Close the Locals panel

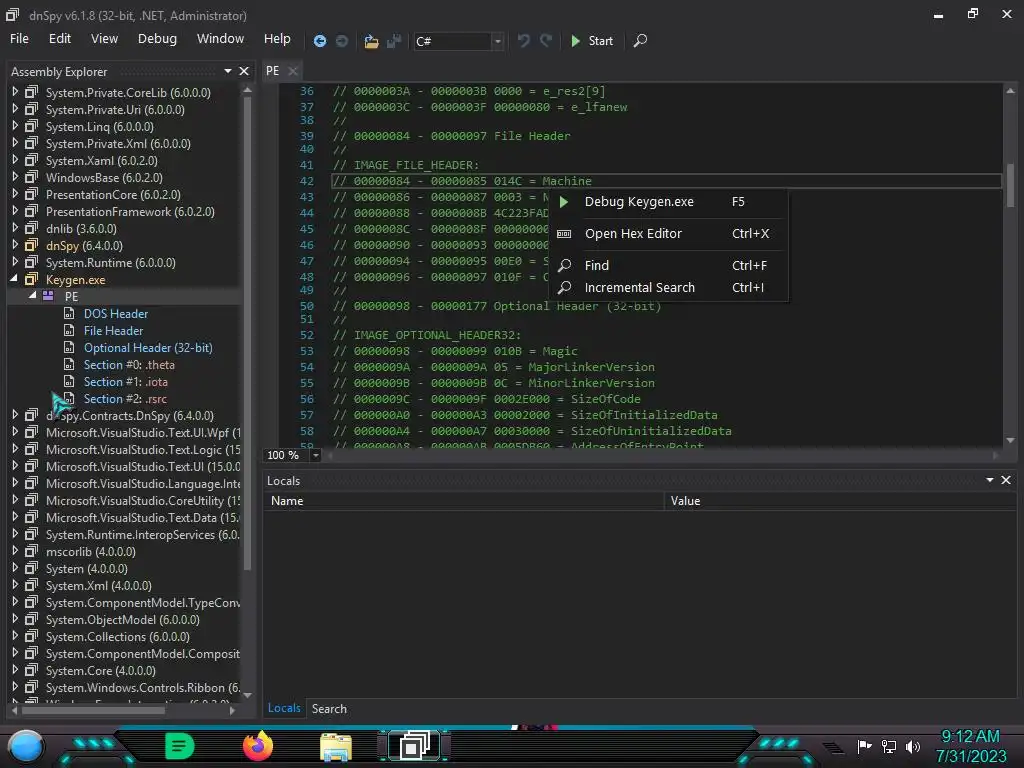point(1006,480)
